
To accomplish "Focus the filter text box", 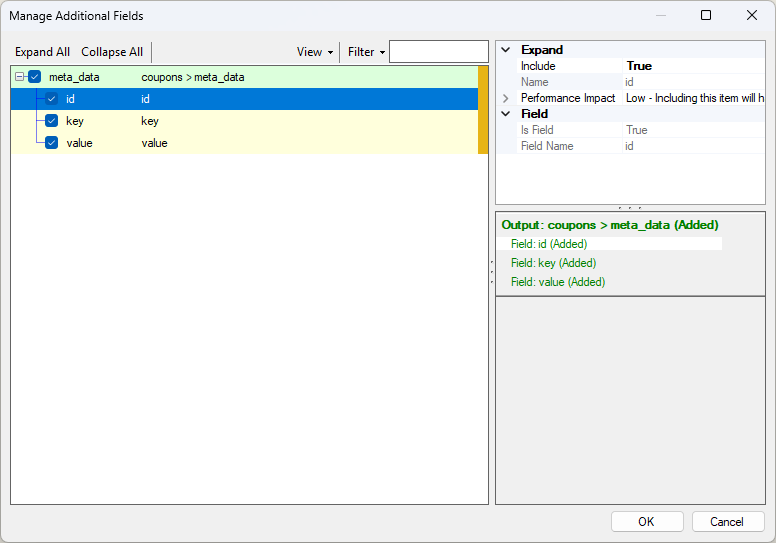I will [438, 51].
